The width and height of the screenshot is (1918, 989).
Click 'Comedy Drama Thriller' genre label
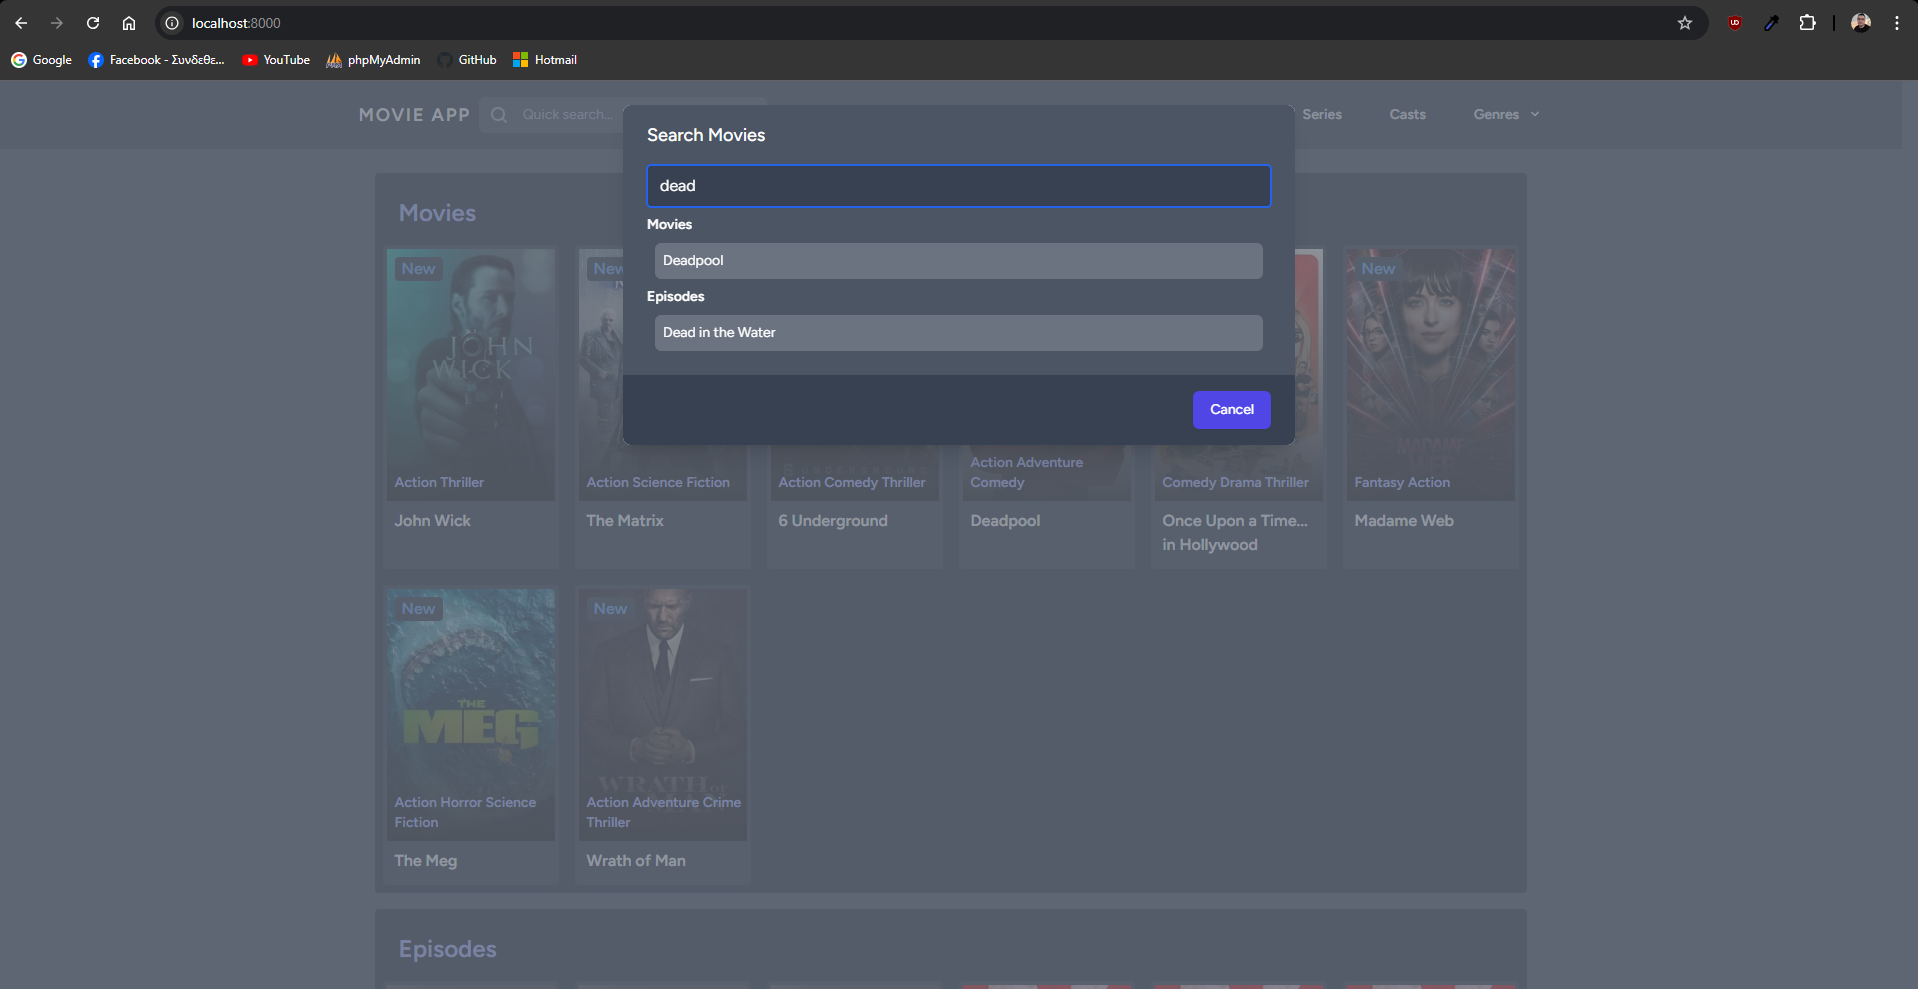click(1235, 483)
